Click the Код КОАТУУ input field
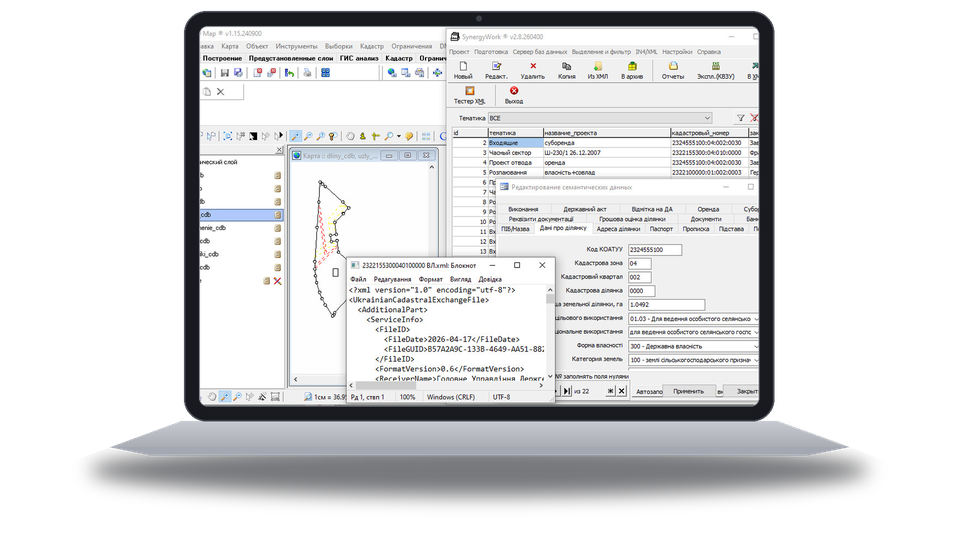The width and height of the screenshot is (958, 537). tap(655, 250)
